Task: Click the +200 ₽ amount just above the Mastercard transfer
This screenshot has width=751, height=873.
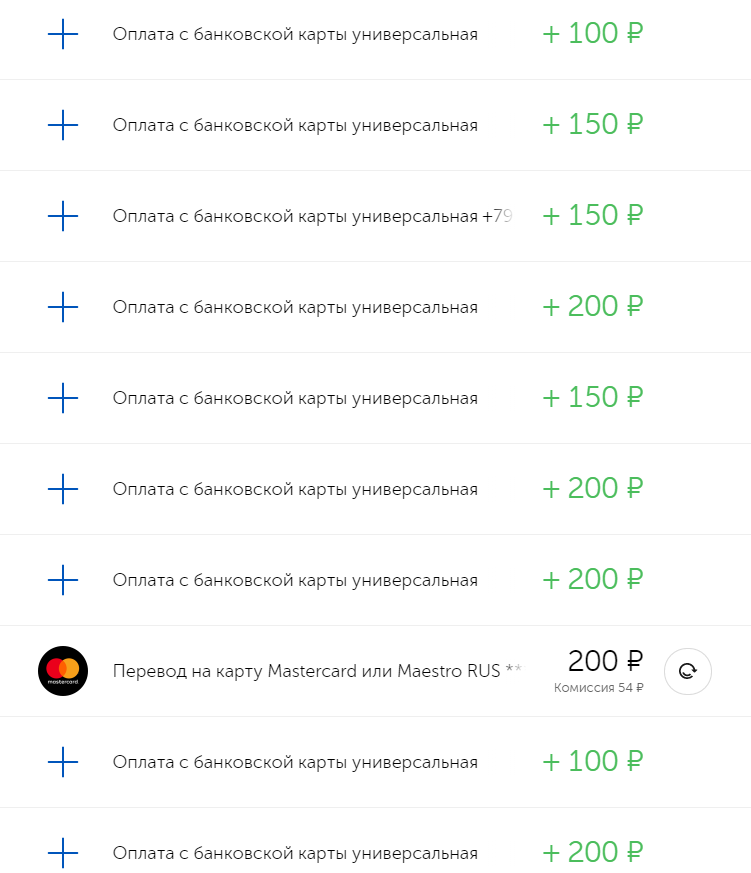Action: tap(592, 580)
